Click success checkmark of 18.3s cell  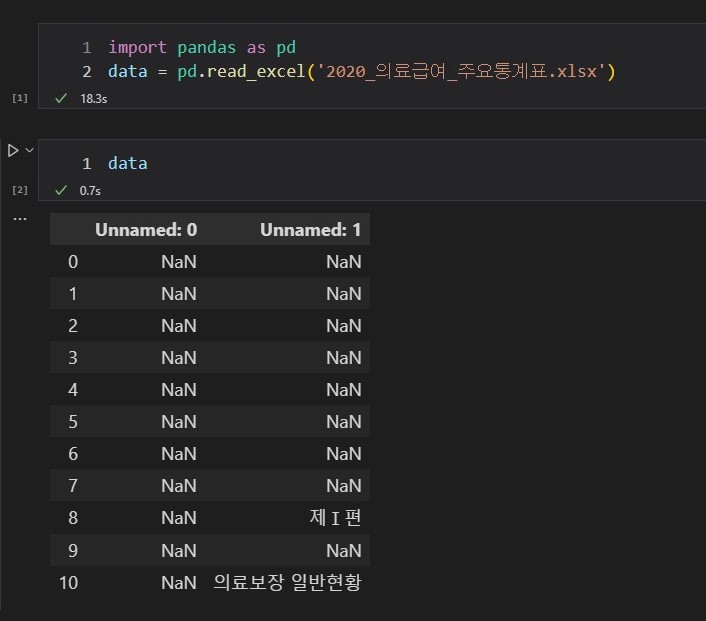tap(61, 98)
